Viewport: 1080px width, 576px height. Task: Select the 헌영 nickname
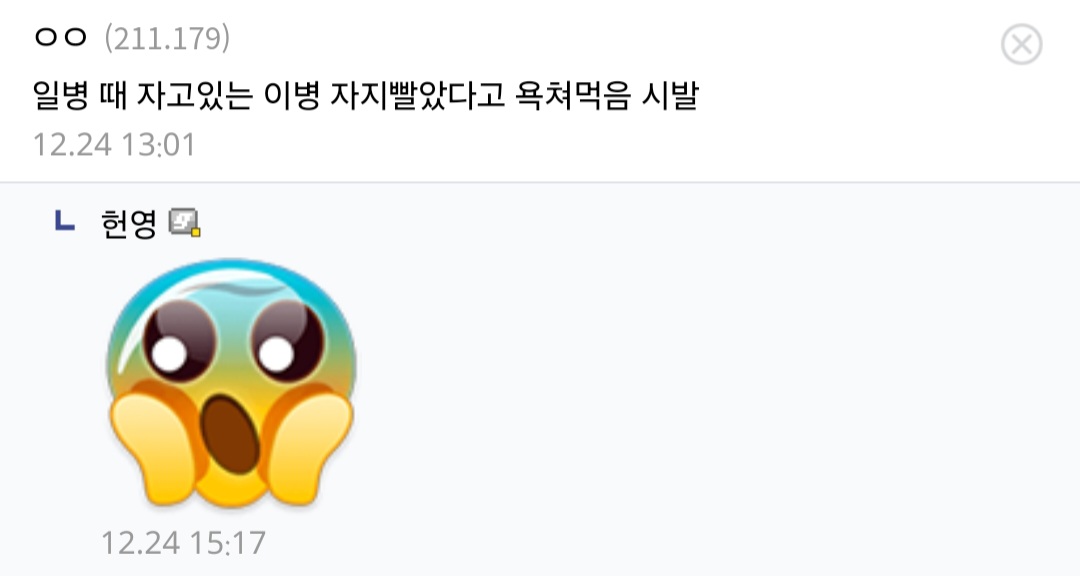coord(129,223)
